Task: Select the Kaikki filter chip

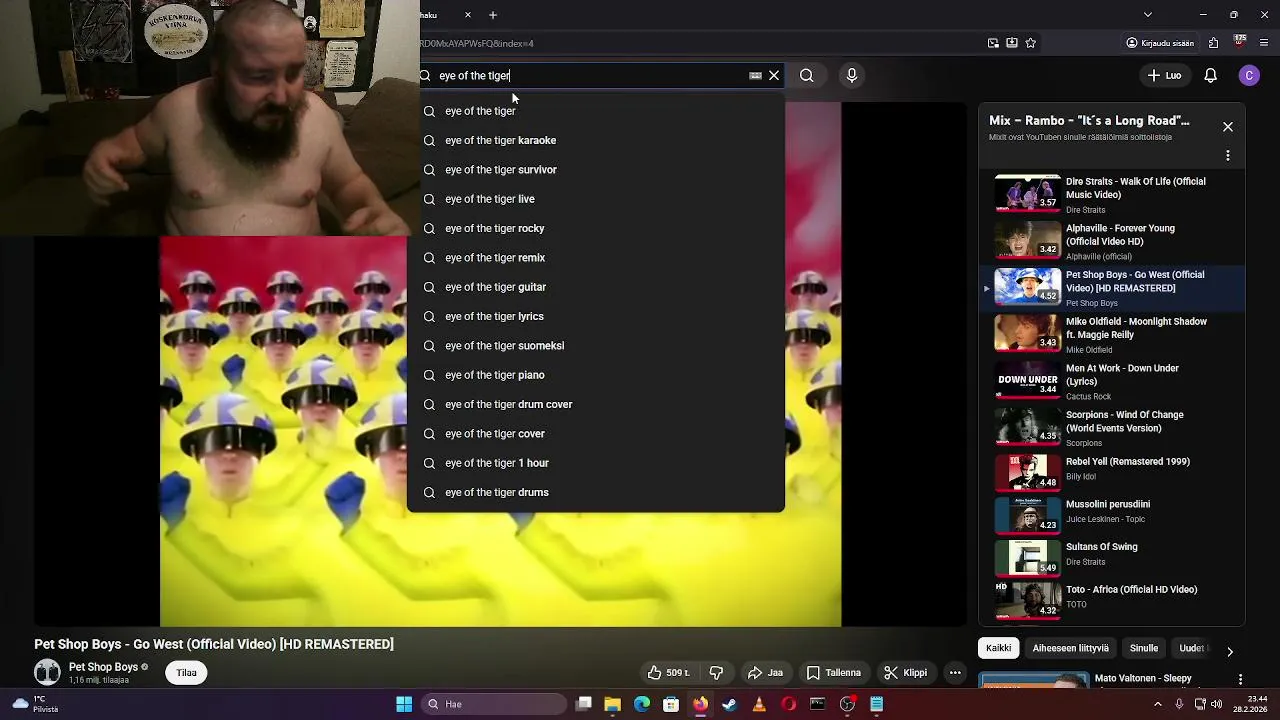Action: tap(998, 648)
